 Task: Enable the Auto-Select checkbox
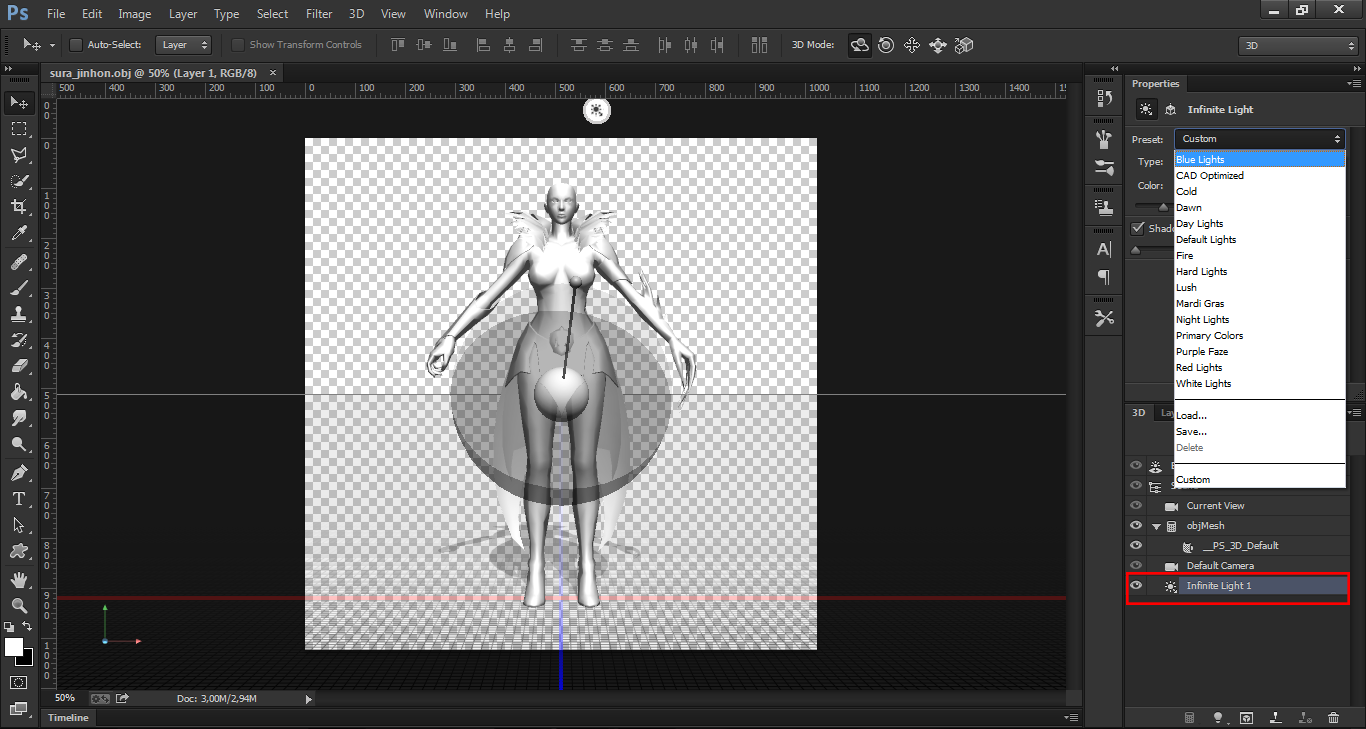tap(76, 45)
